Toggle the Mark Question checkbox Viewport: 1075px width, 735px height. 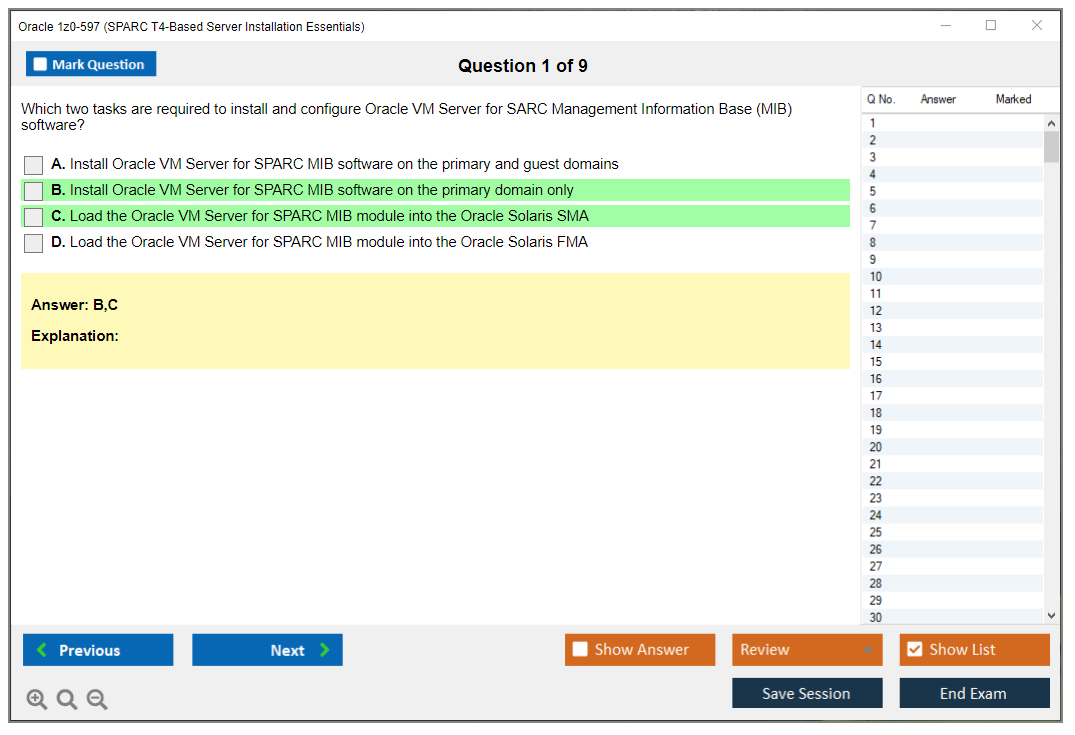tap(39, 63)
